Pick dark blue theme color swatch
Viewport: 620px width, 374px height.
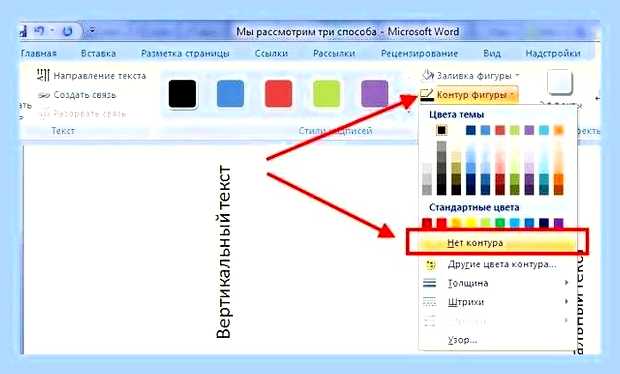click(x=471, y=130)
